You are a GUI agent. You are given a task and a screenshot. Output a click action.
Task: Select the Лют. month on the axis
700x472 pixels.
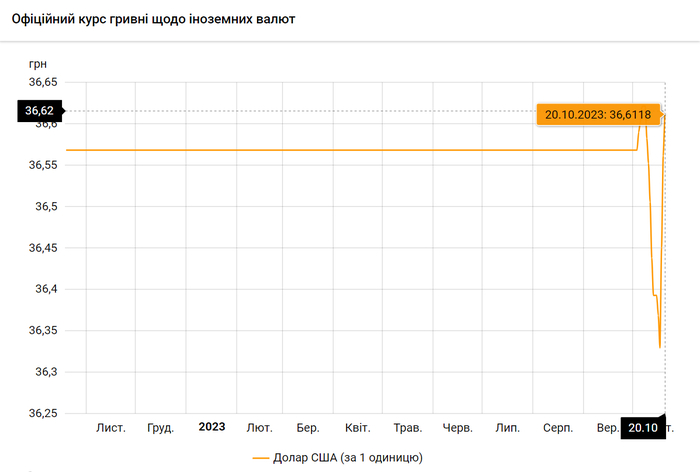click(x=259, y=428)
